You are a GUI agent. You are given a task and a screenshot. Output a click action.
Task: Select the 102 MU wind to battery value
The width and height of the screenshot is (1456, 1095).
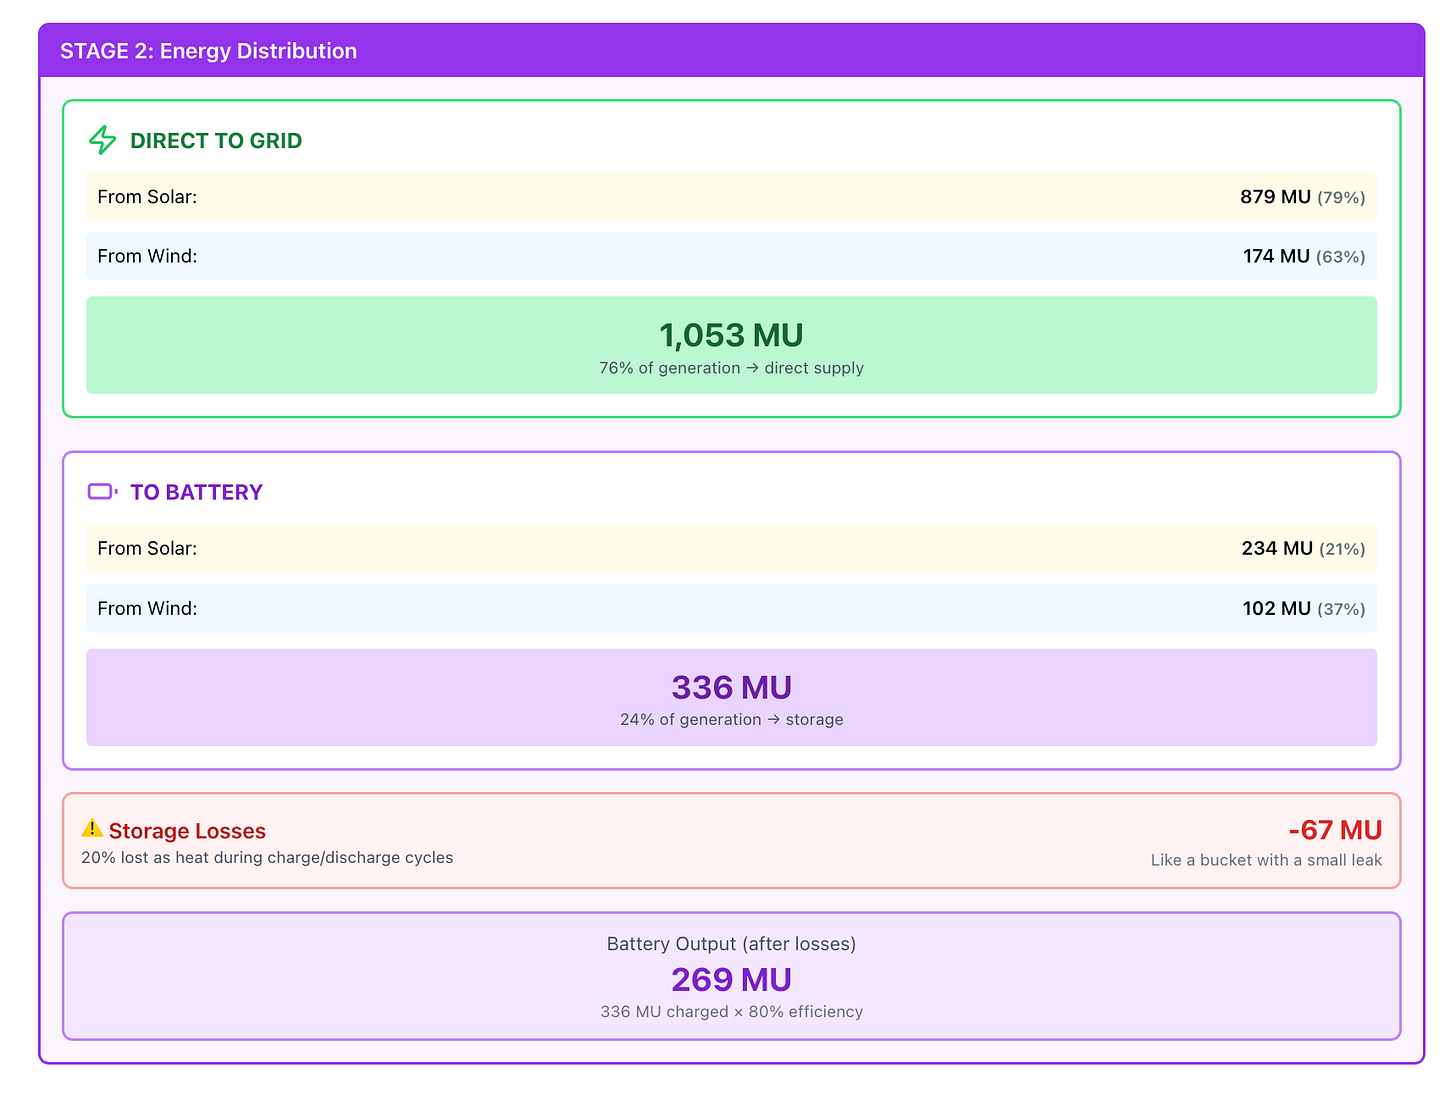pos(1277,608)
